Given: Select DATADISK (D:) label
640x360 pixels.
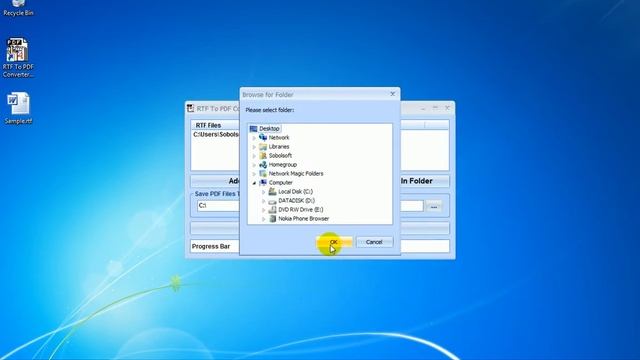Looking at the screenshot, I should tap(296, 200).
